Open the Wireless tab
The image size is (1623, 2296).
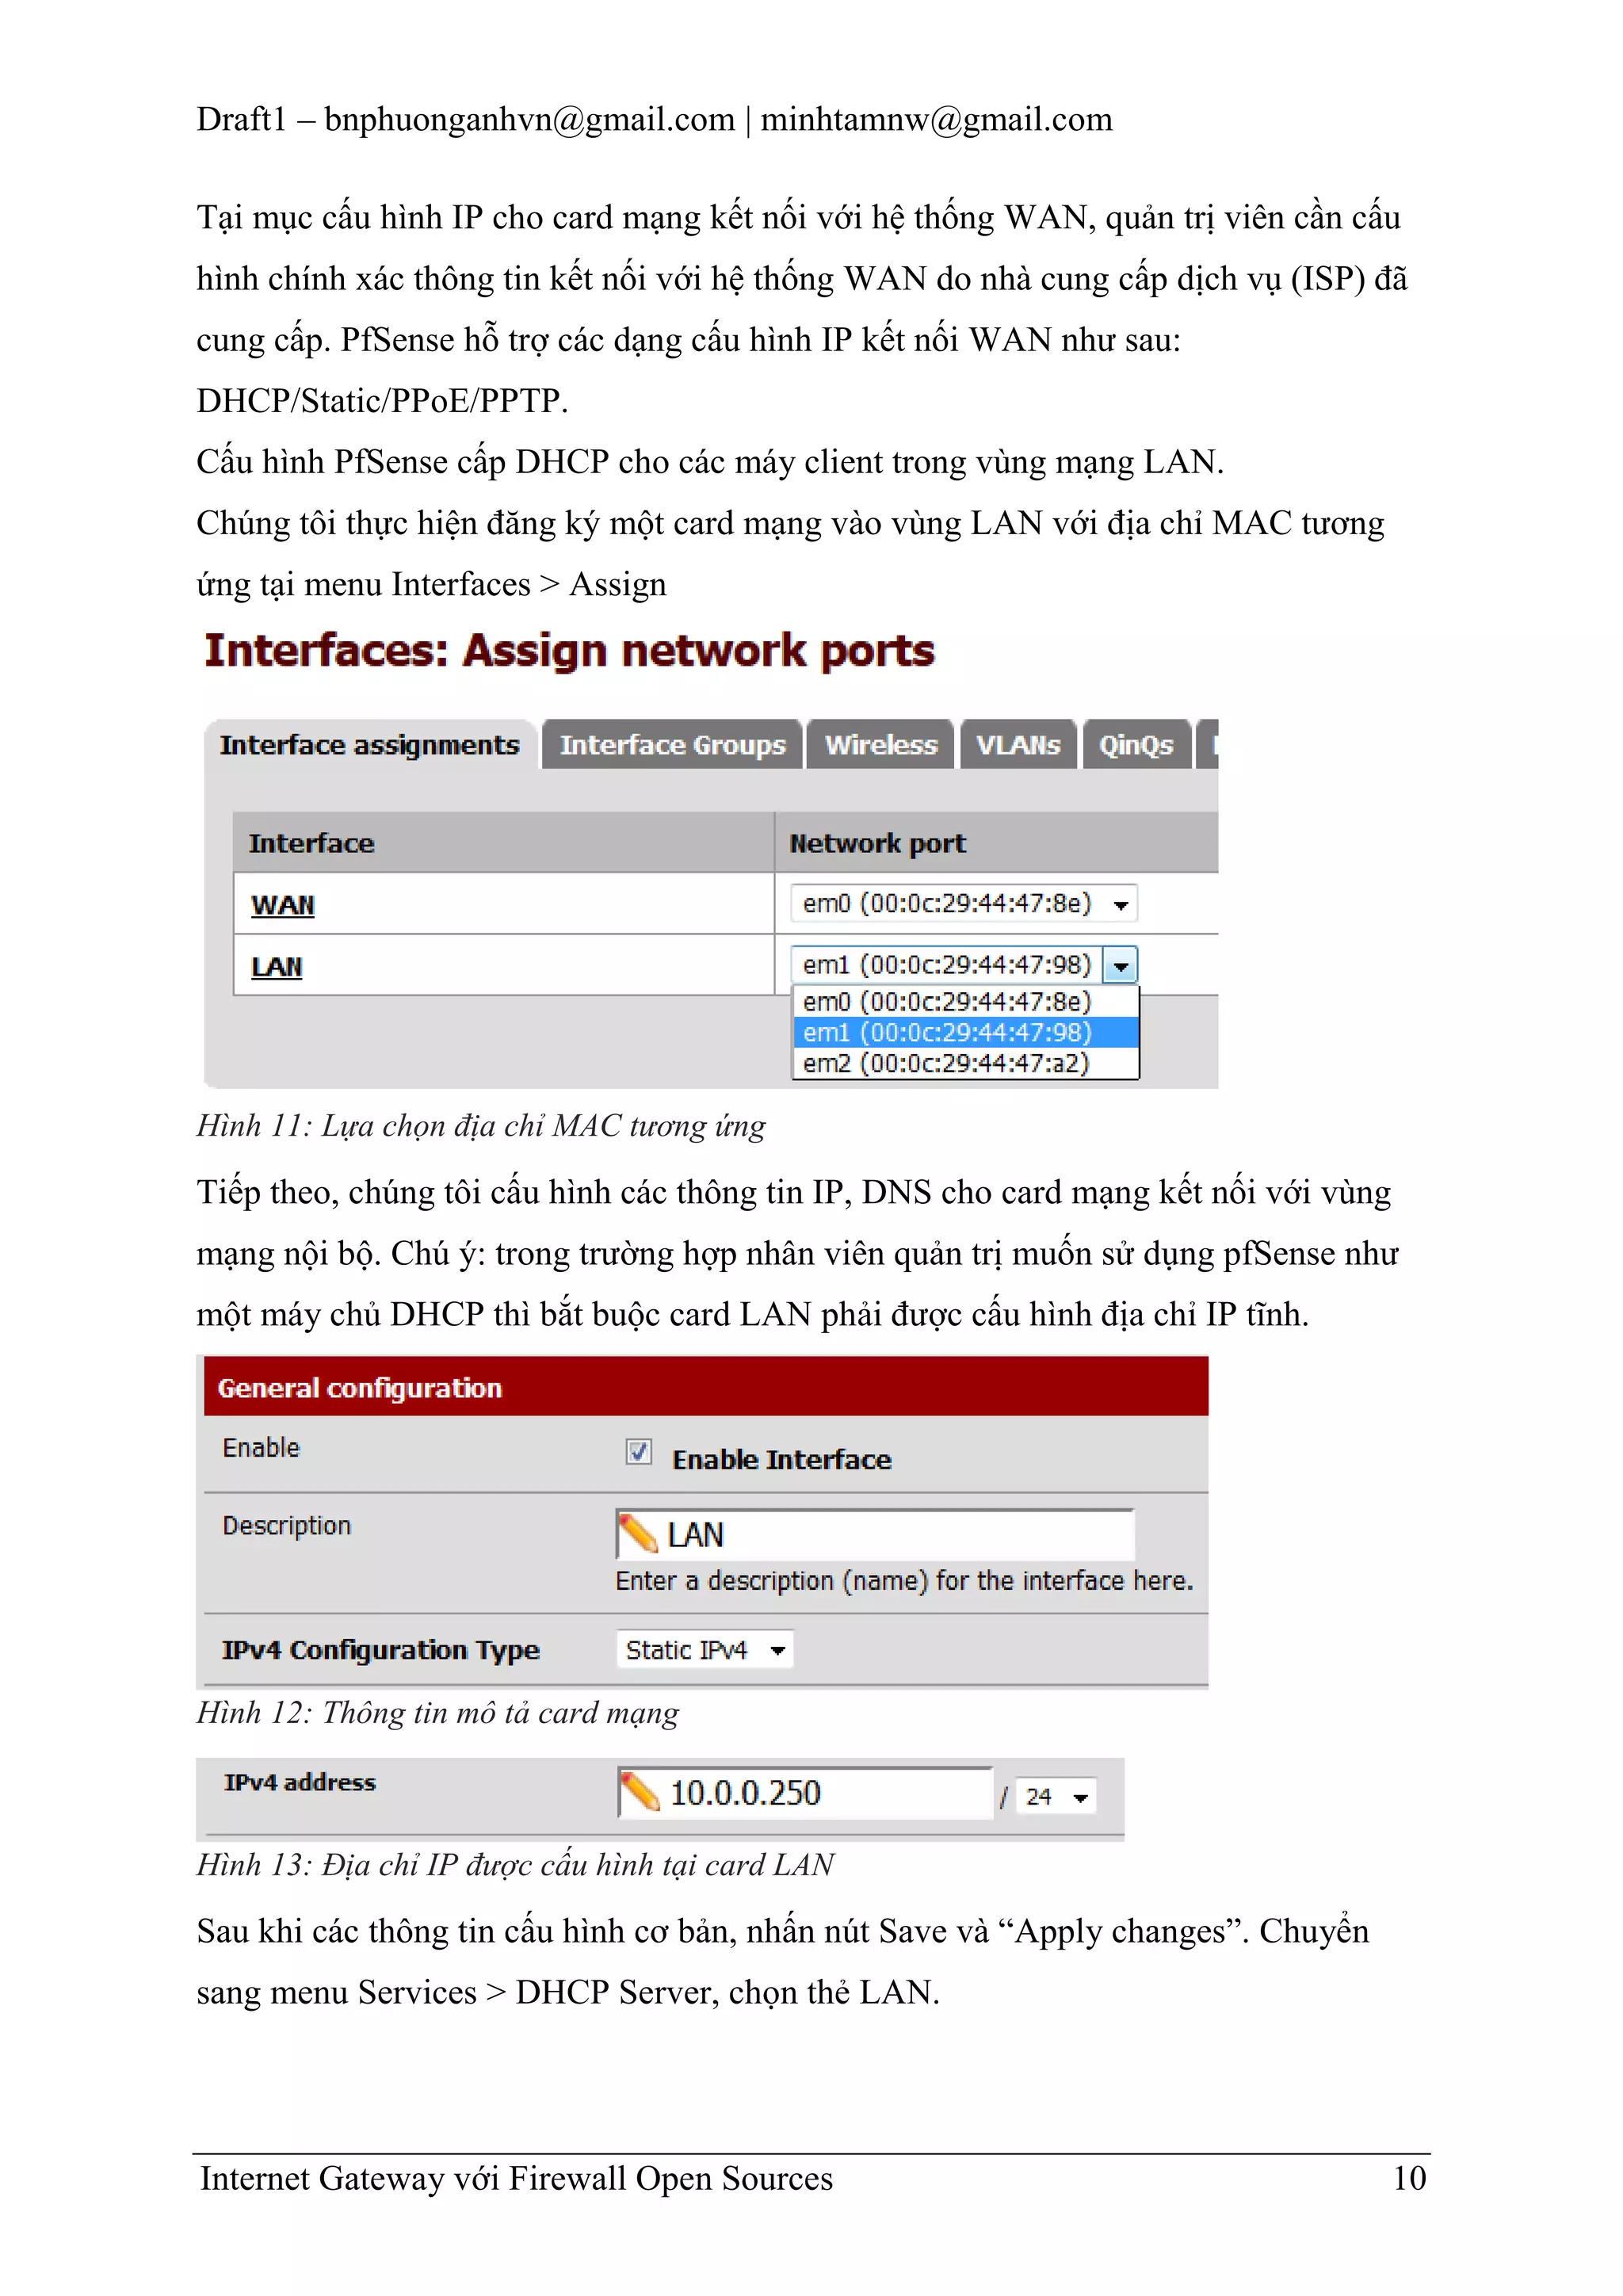click(880, 745)
